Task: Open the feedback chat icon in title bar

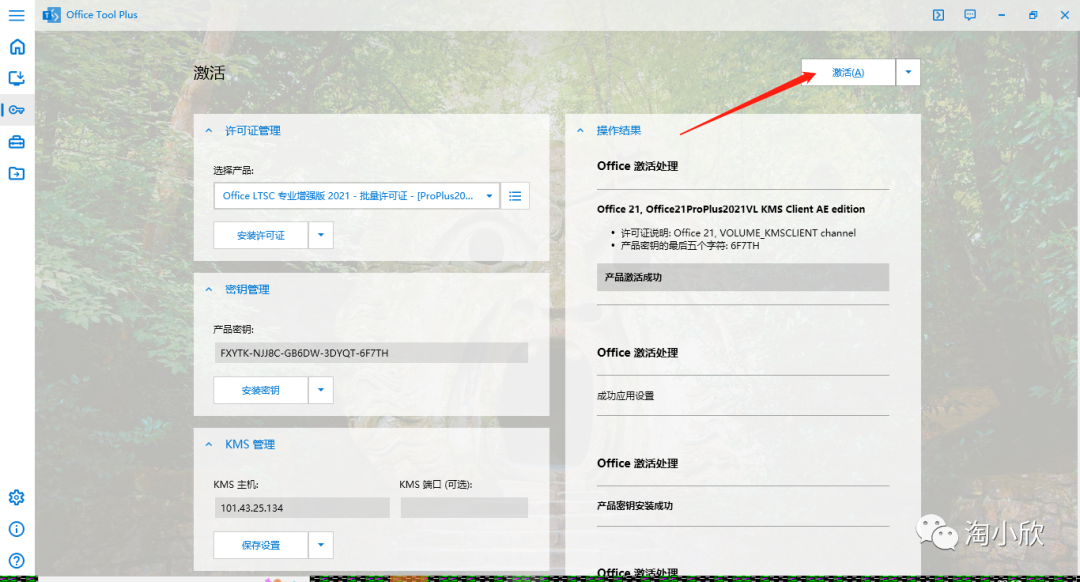Action: tap(970, 14)
